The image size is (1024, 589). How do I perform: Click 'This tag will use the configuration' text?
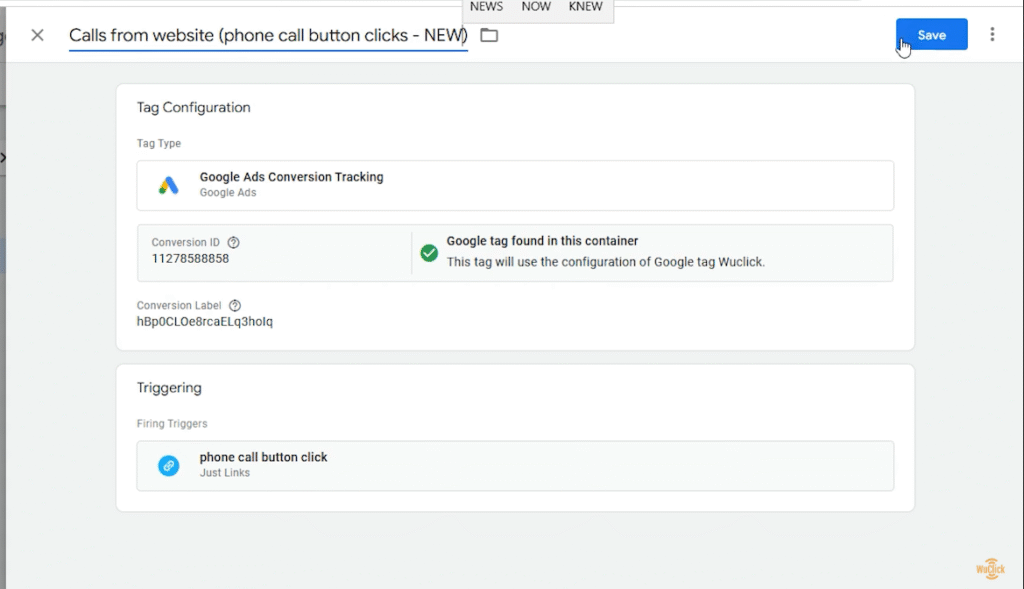pos(605,262)
